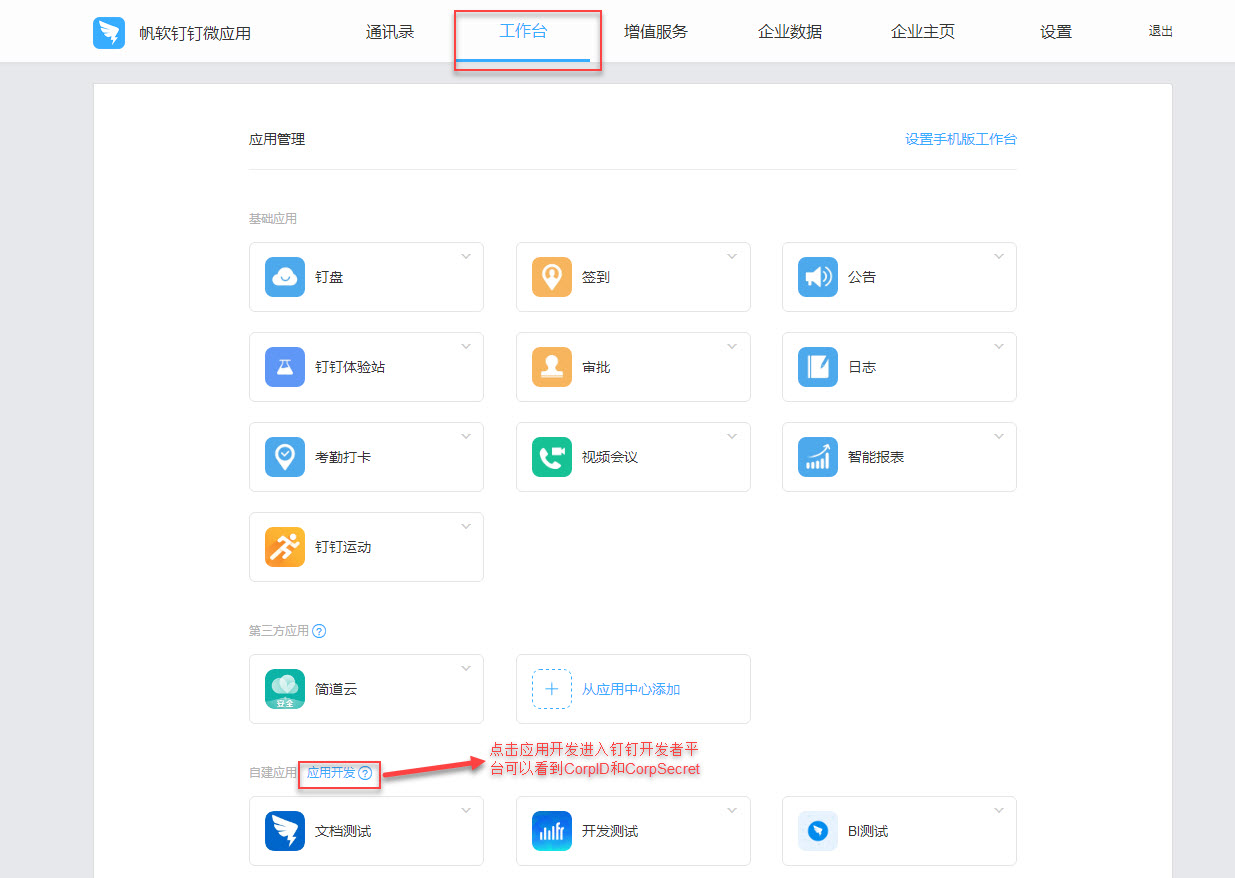Click the 从应用中心添加 link text
Viewport: 1235px width, 878px height.
(631, 689)
